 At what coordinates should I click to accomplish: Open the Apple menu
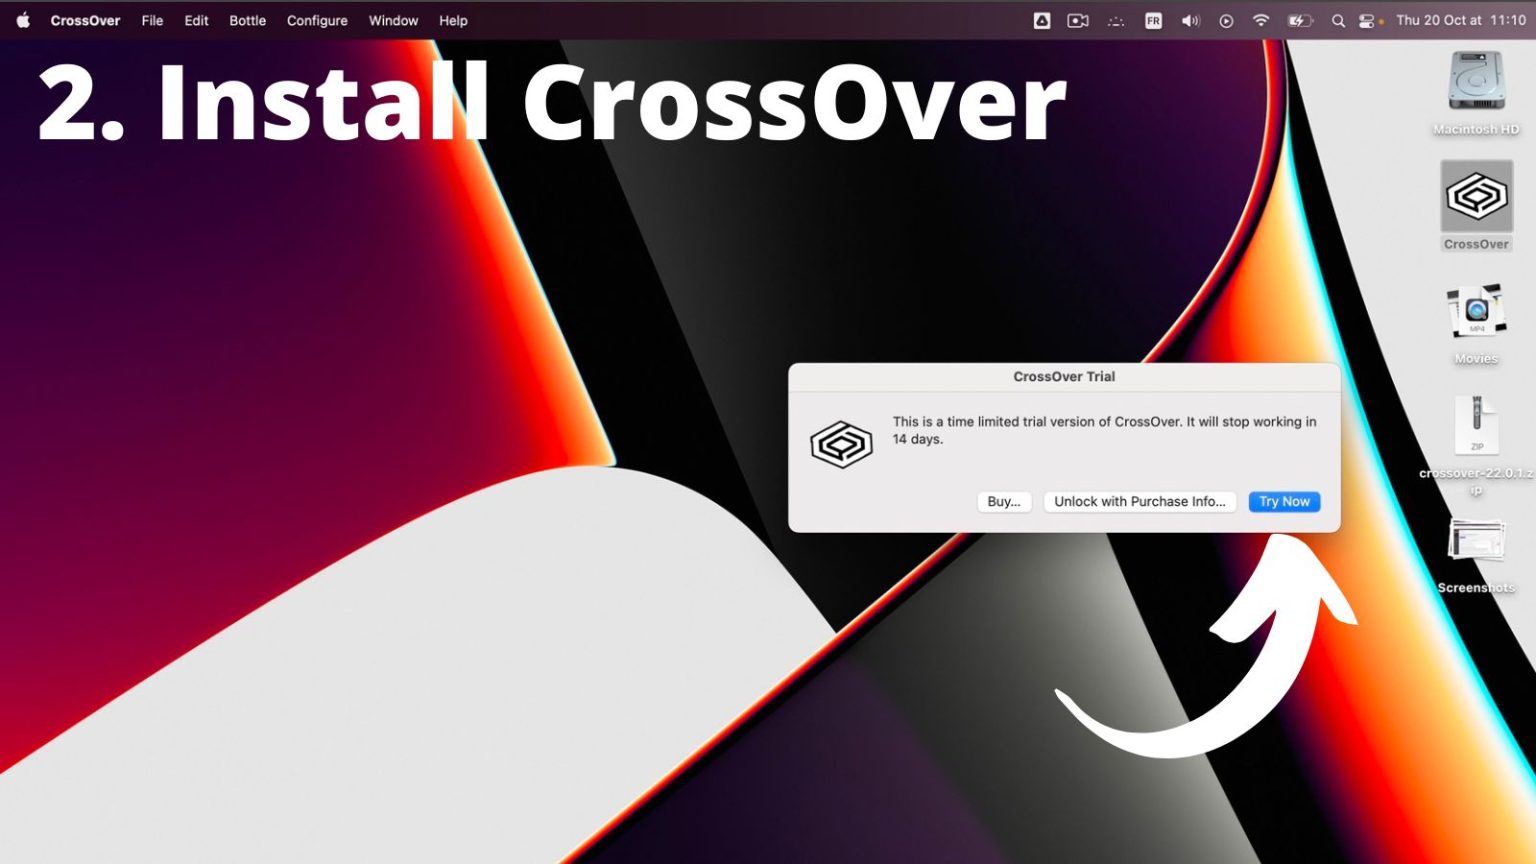click(22, 20)
